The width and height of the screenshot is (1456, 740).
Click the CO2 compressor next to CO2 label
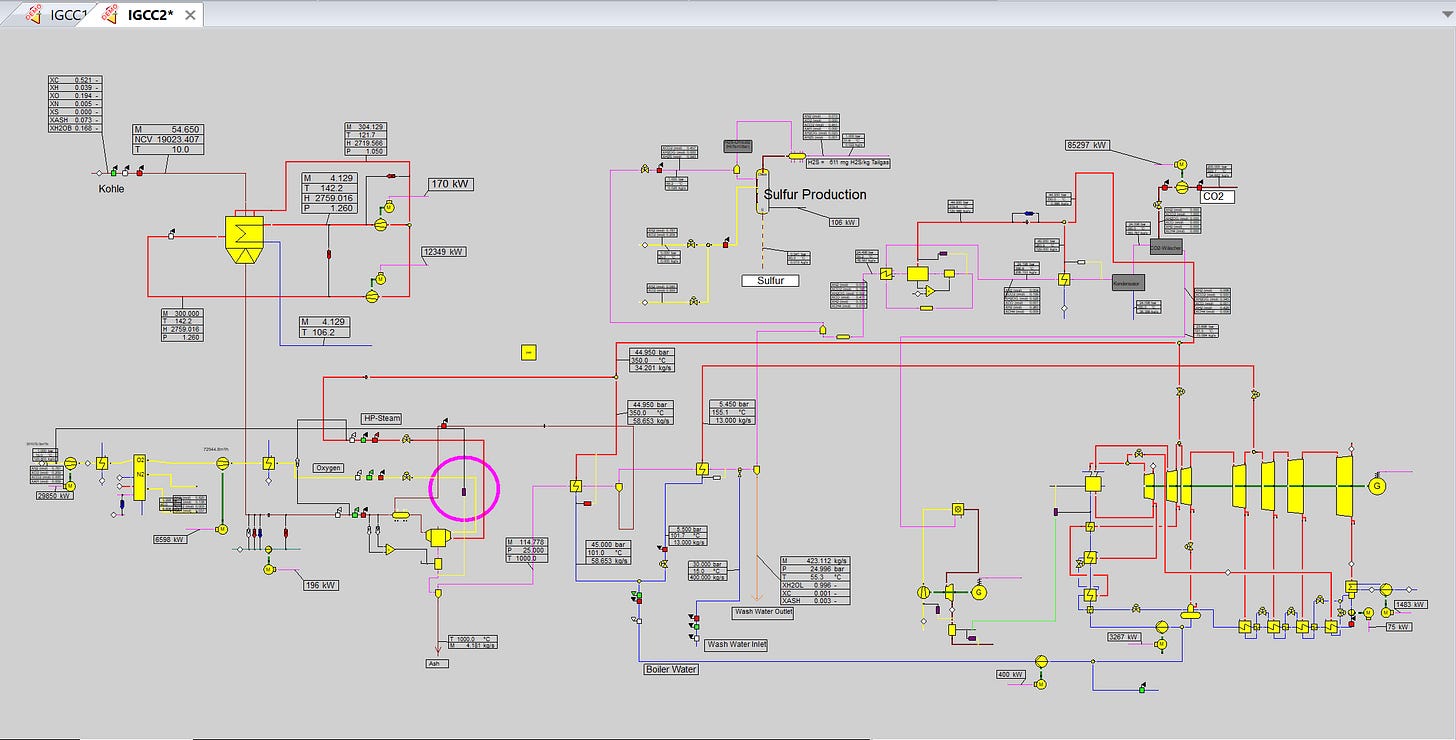pos(1181,186)
